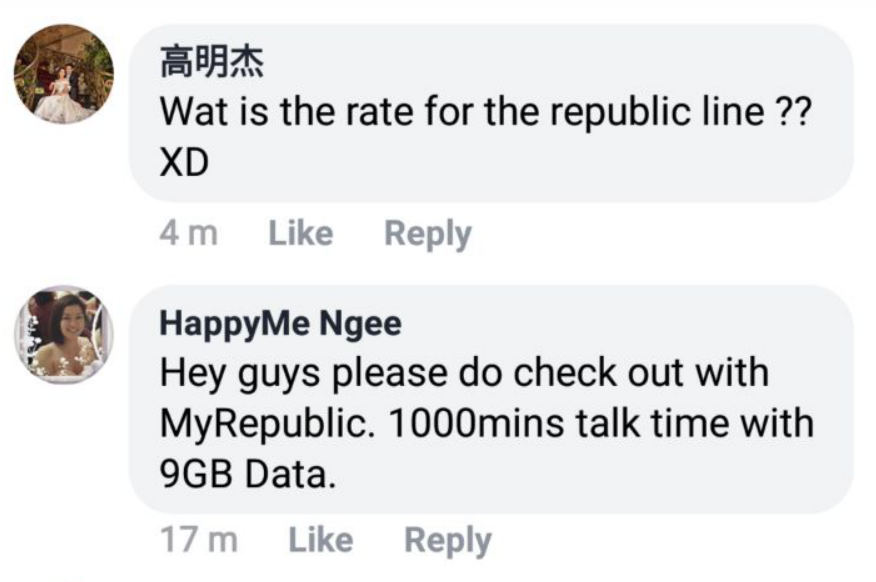Viewport: 876px width, 582px height.
Task: Click the double question marks
Action: pos(794,112)
